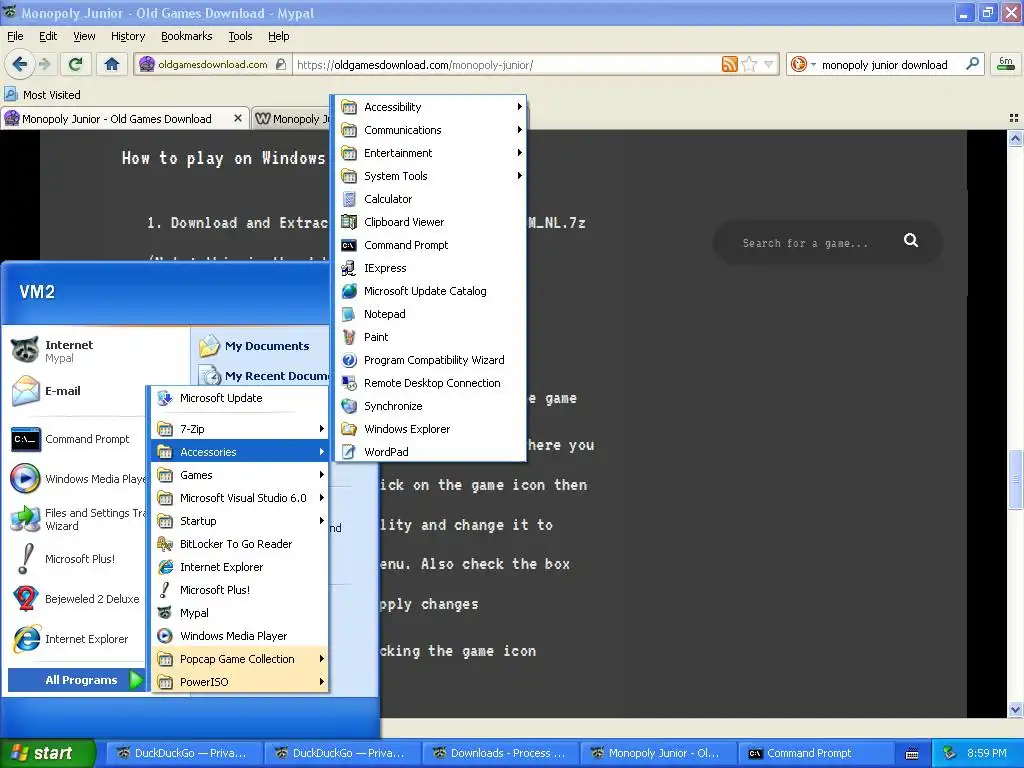Open the address bar history dropdown
This screenshot has height=768, width=1024.
(769, 64)
